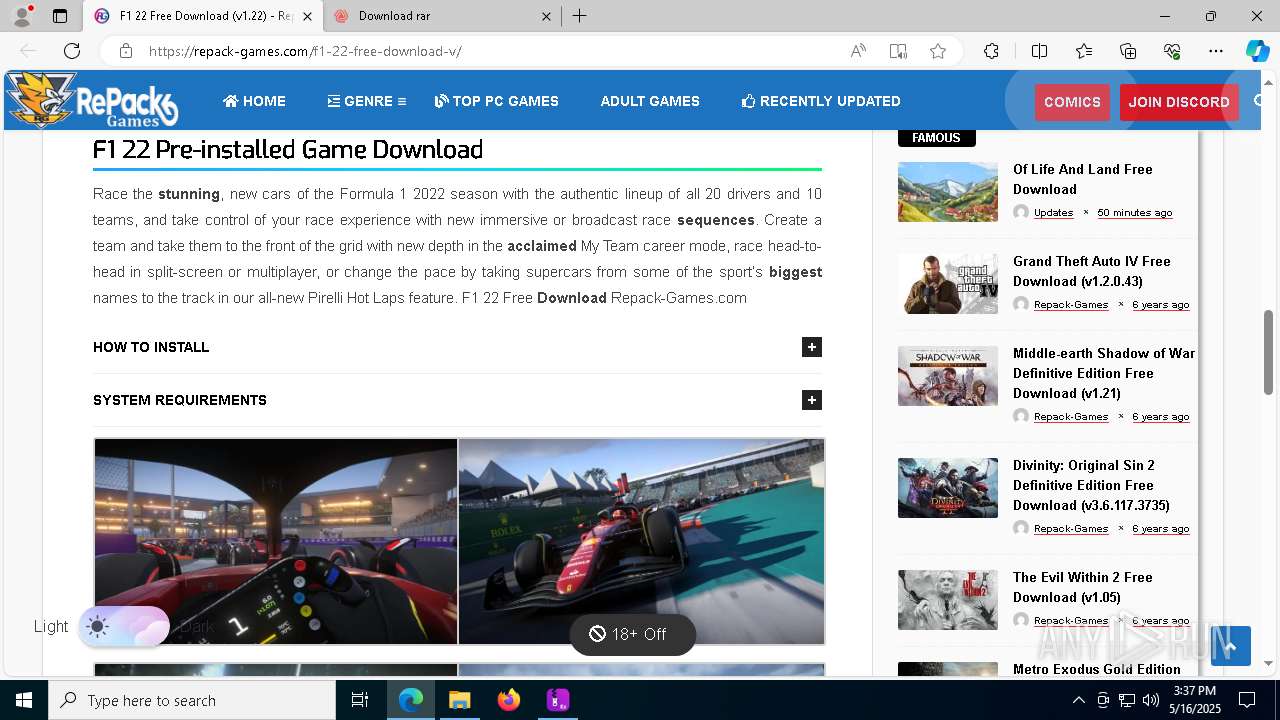This screenshot has height=720, width=1280.
Task: Click the browser address bar URL
Action: click(x=305, y=51)
